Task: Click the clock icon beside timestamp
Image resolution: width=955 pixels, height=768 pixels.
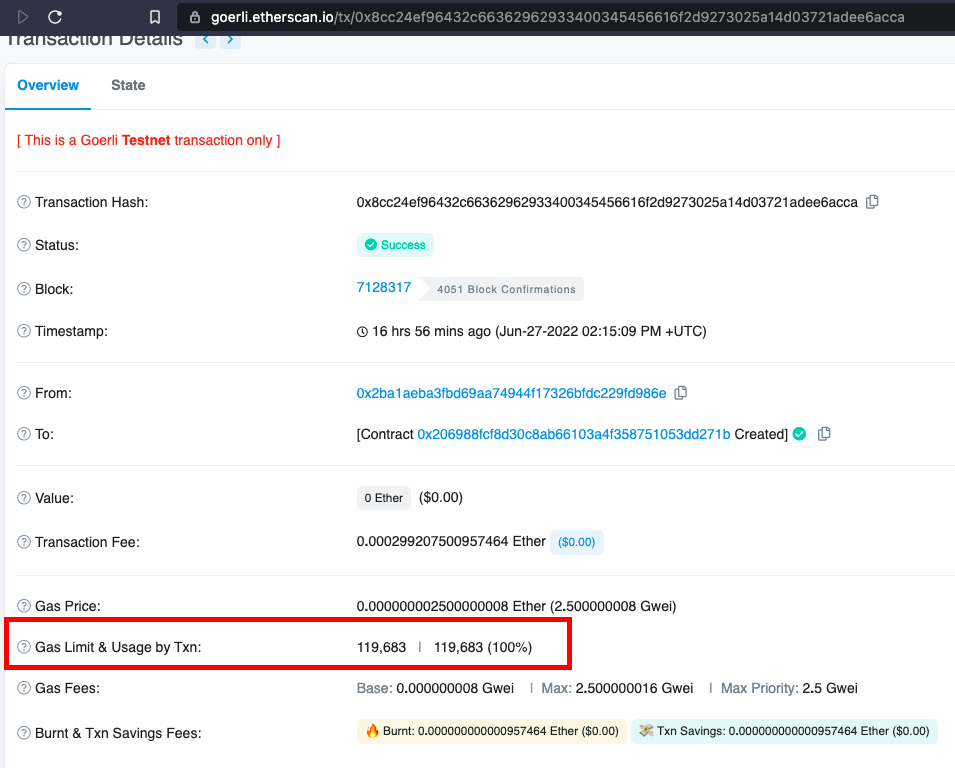Action: 362,331
